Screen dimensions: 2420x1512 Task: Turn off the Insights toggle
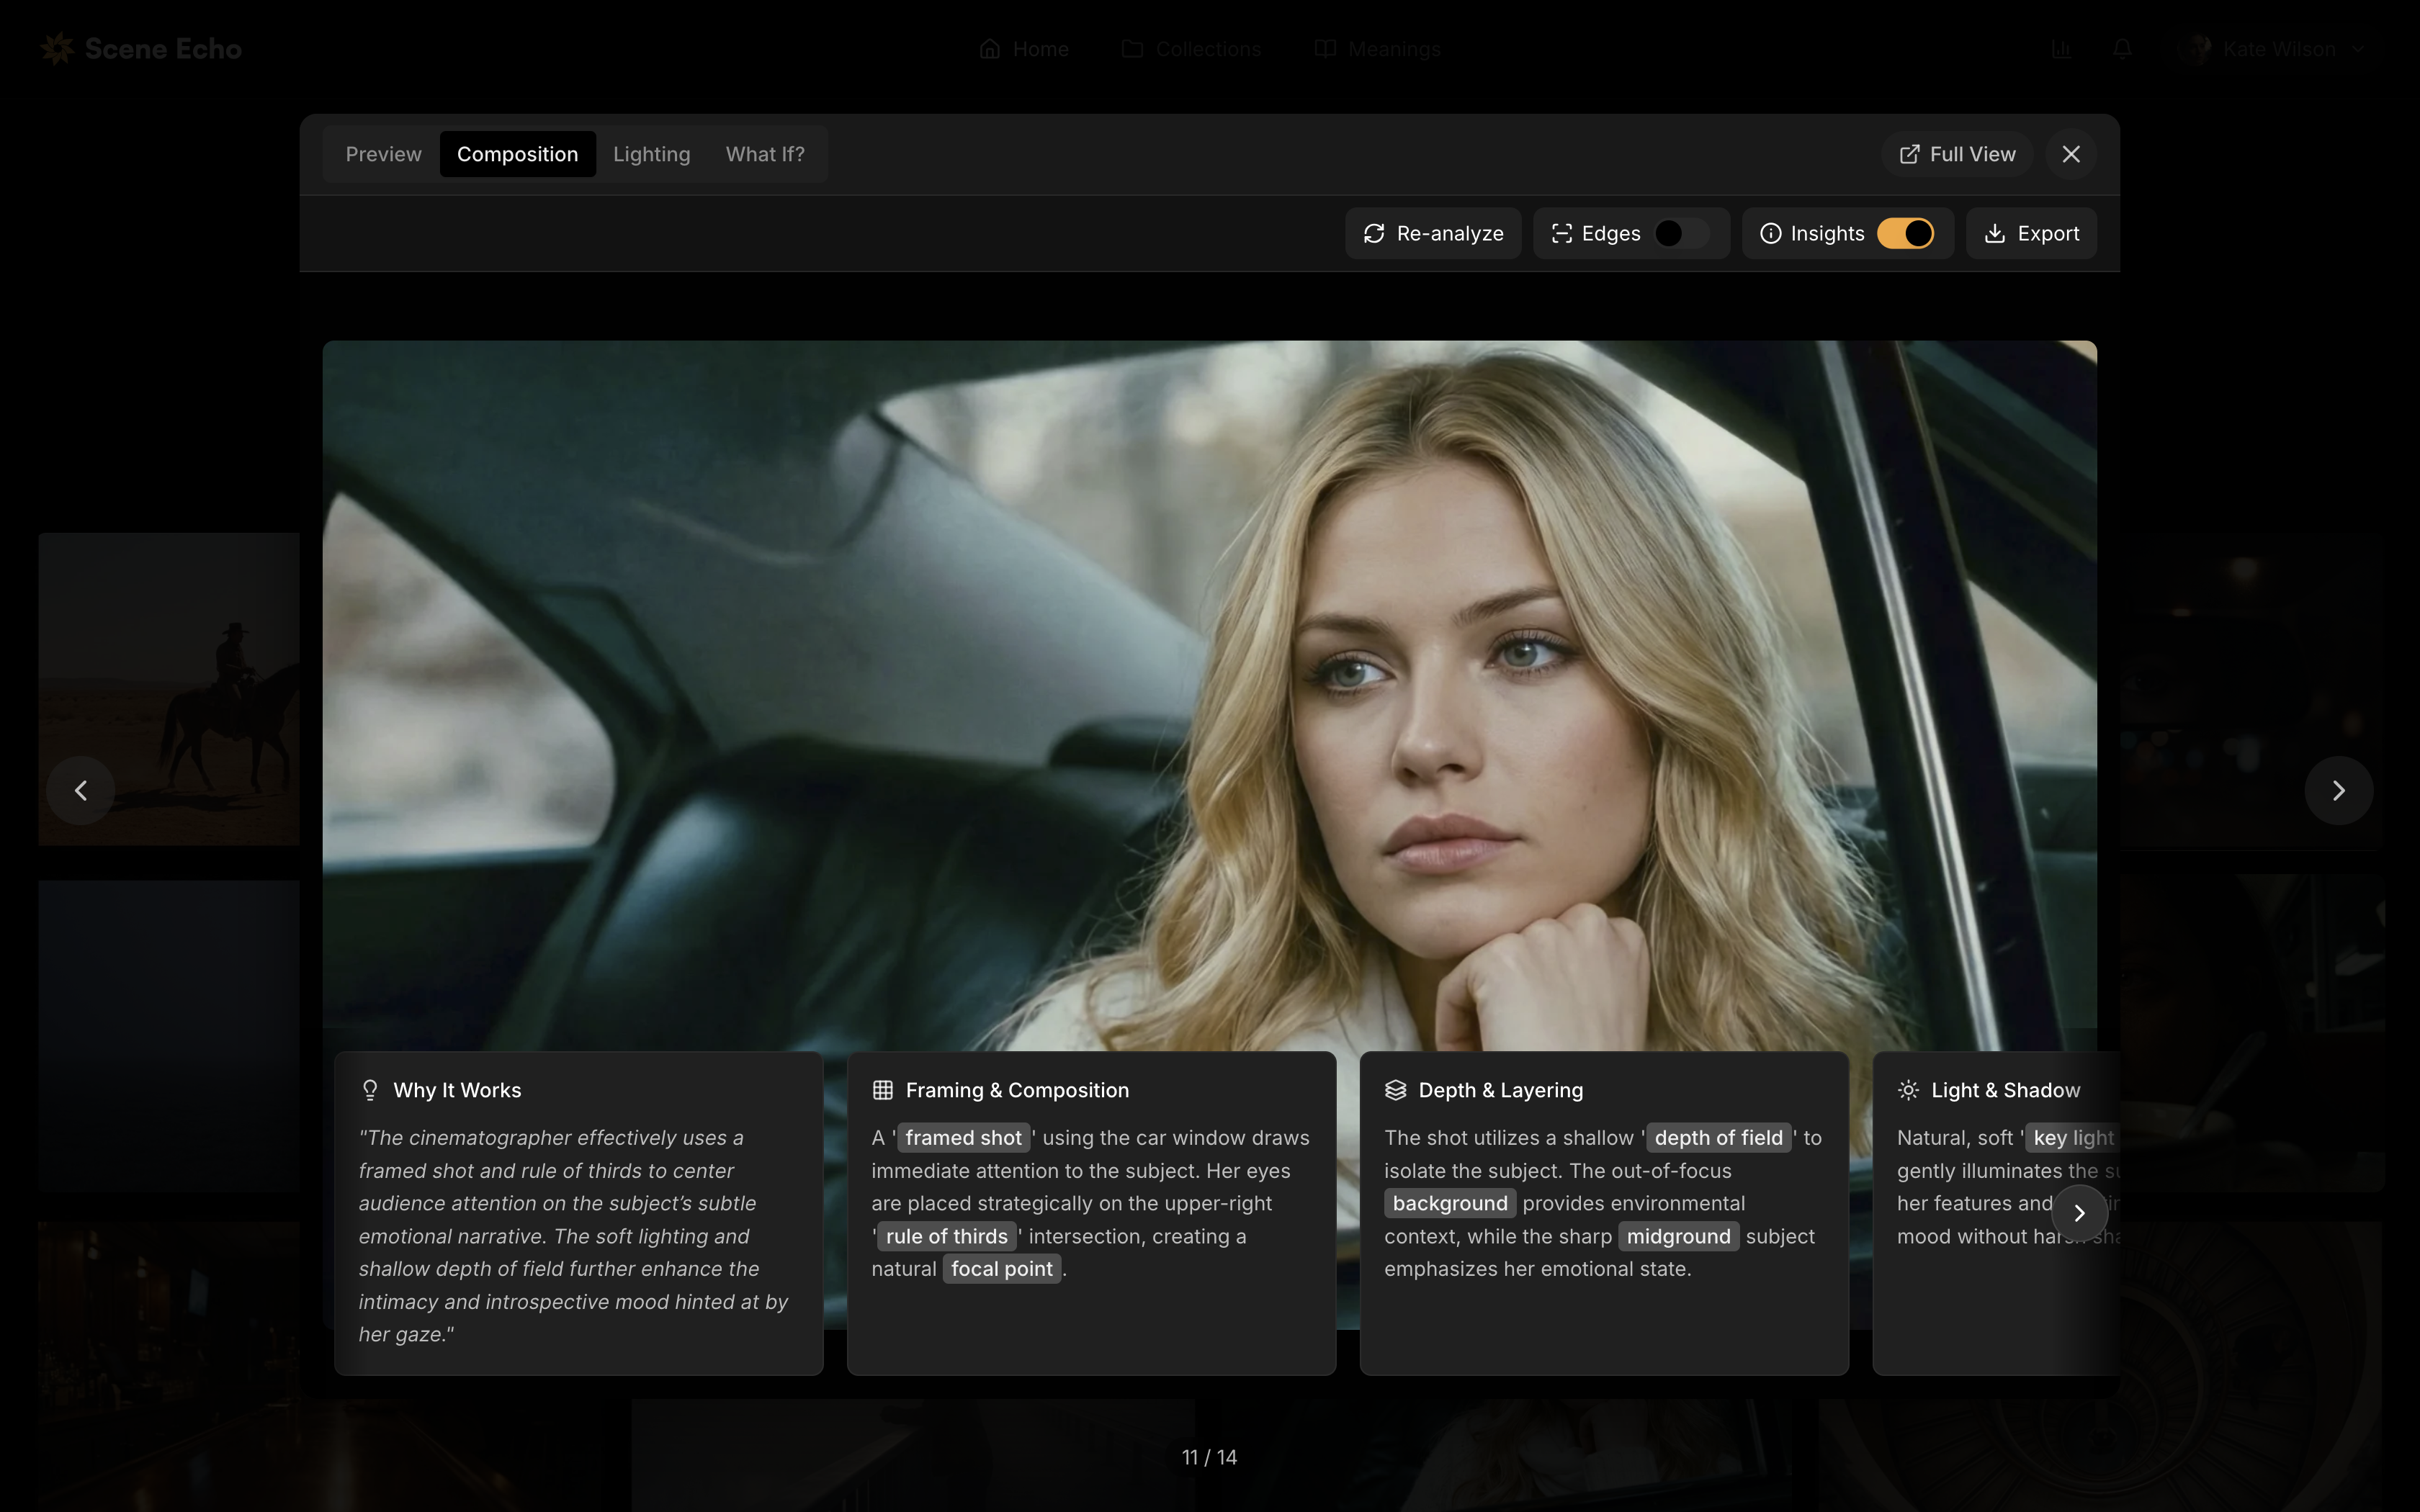[x=1905, y=233]
